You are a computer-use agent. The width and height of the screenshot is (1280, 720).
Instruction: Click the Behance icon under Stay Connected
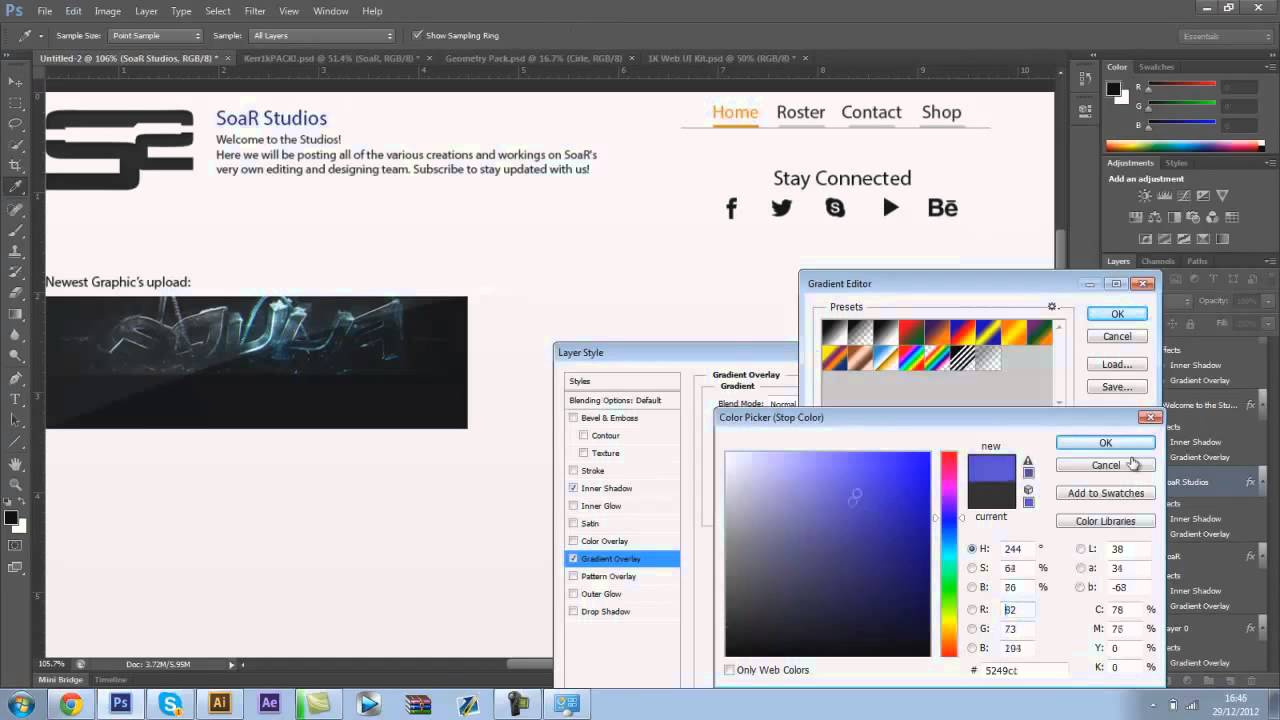point(943,208)
